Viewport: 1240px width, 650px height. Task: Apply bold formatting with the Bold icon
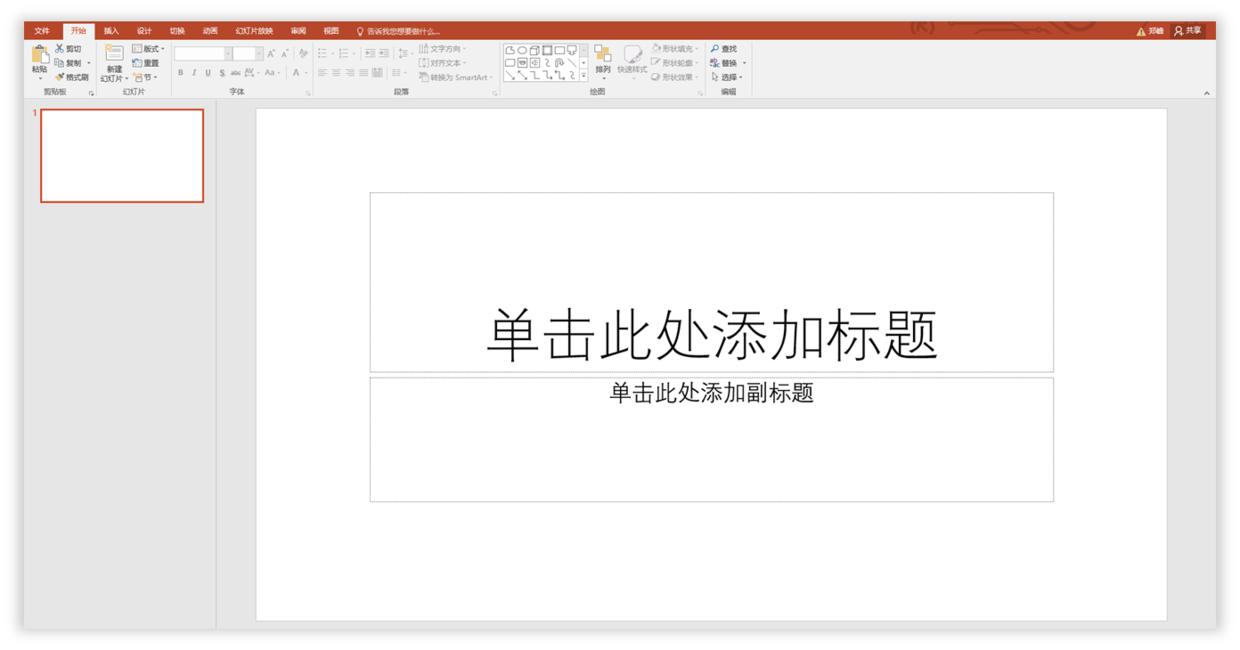181,71
